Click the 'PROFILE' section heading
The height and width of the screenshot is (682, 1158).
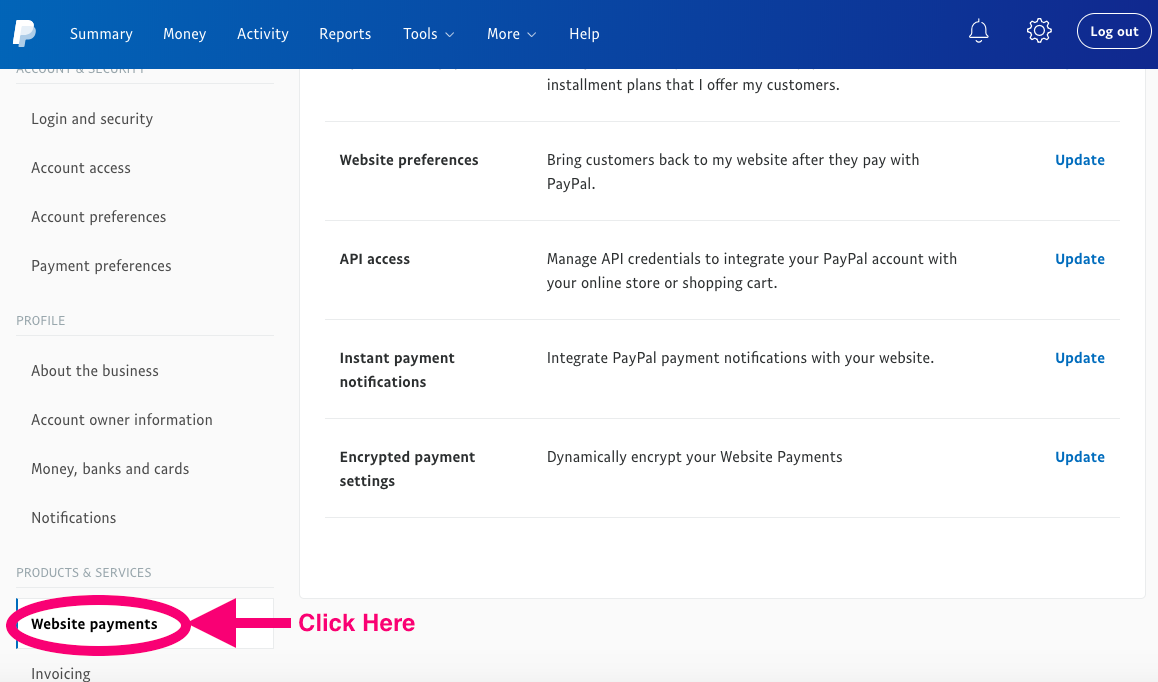pos(41,321)
